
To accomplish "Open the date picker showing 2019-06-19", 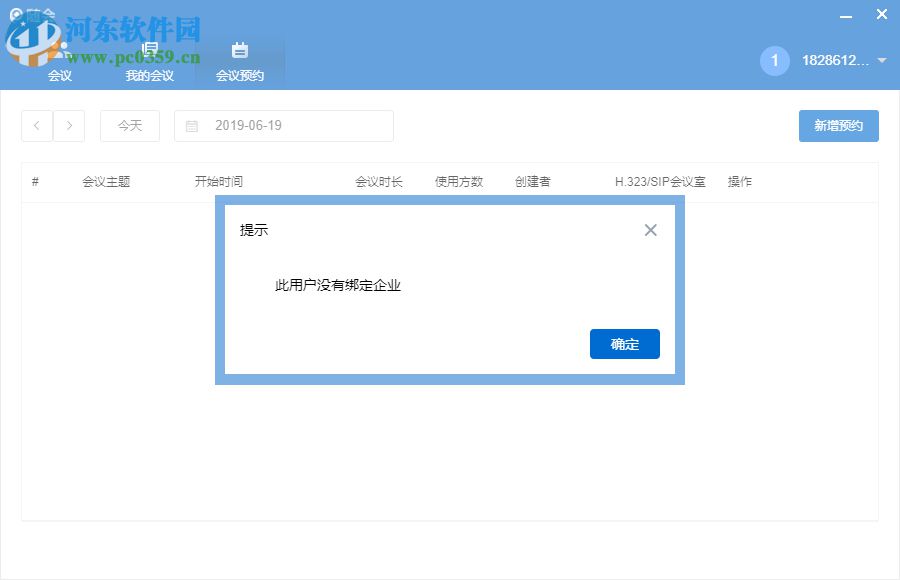I will [x=283, y=125].
